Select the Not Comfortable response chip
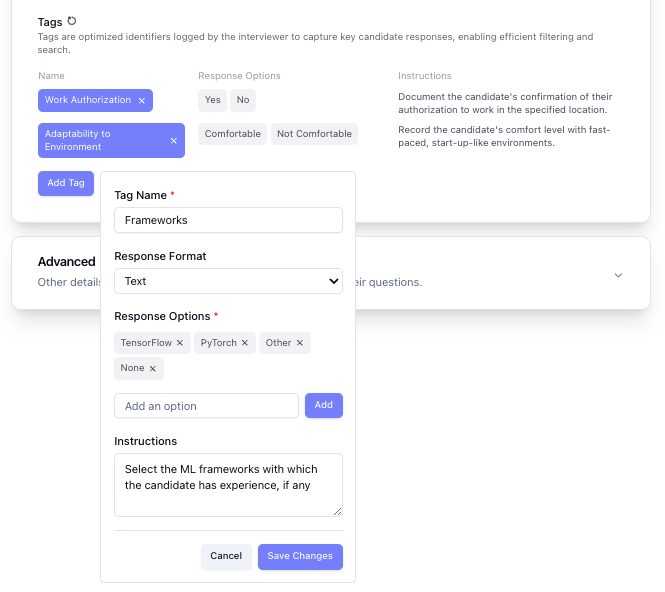665x592 pixels. click(314, 134)
